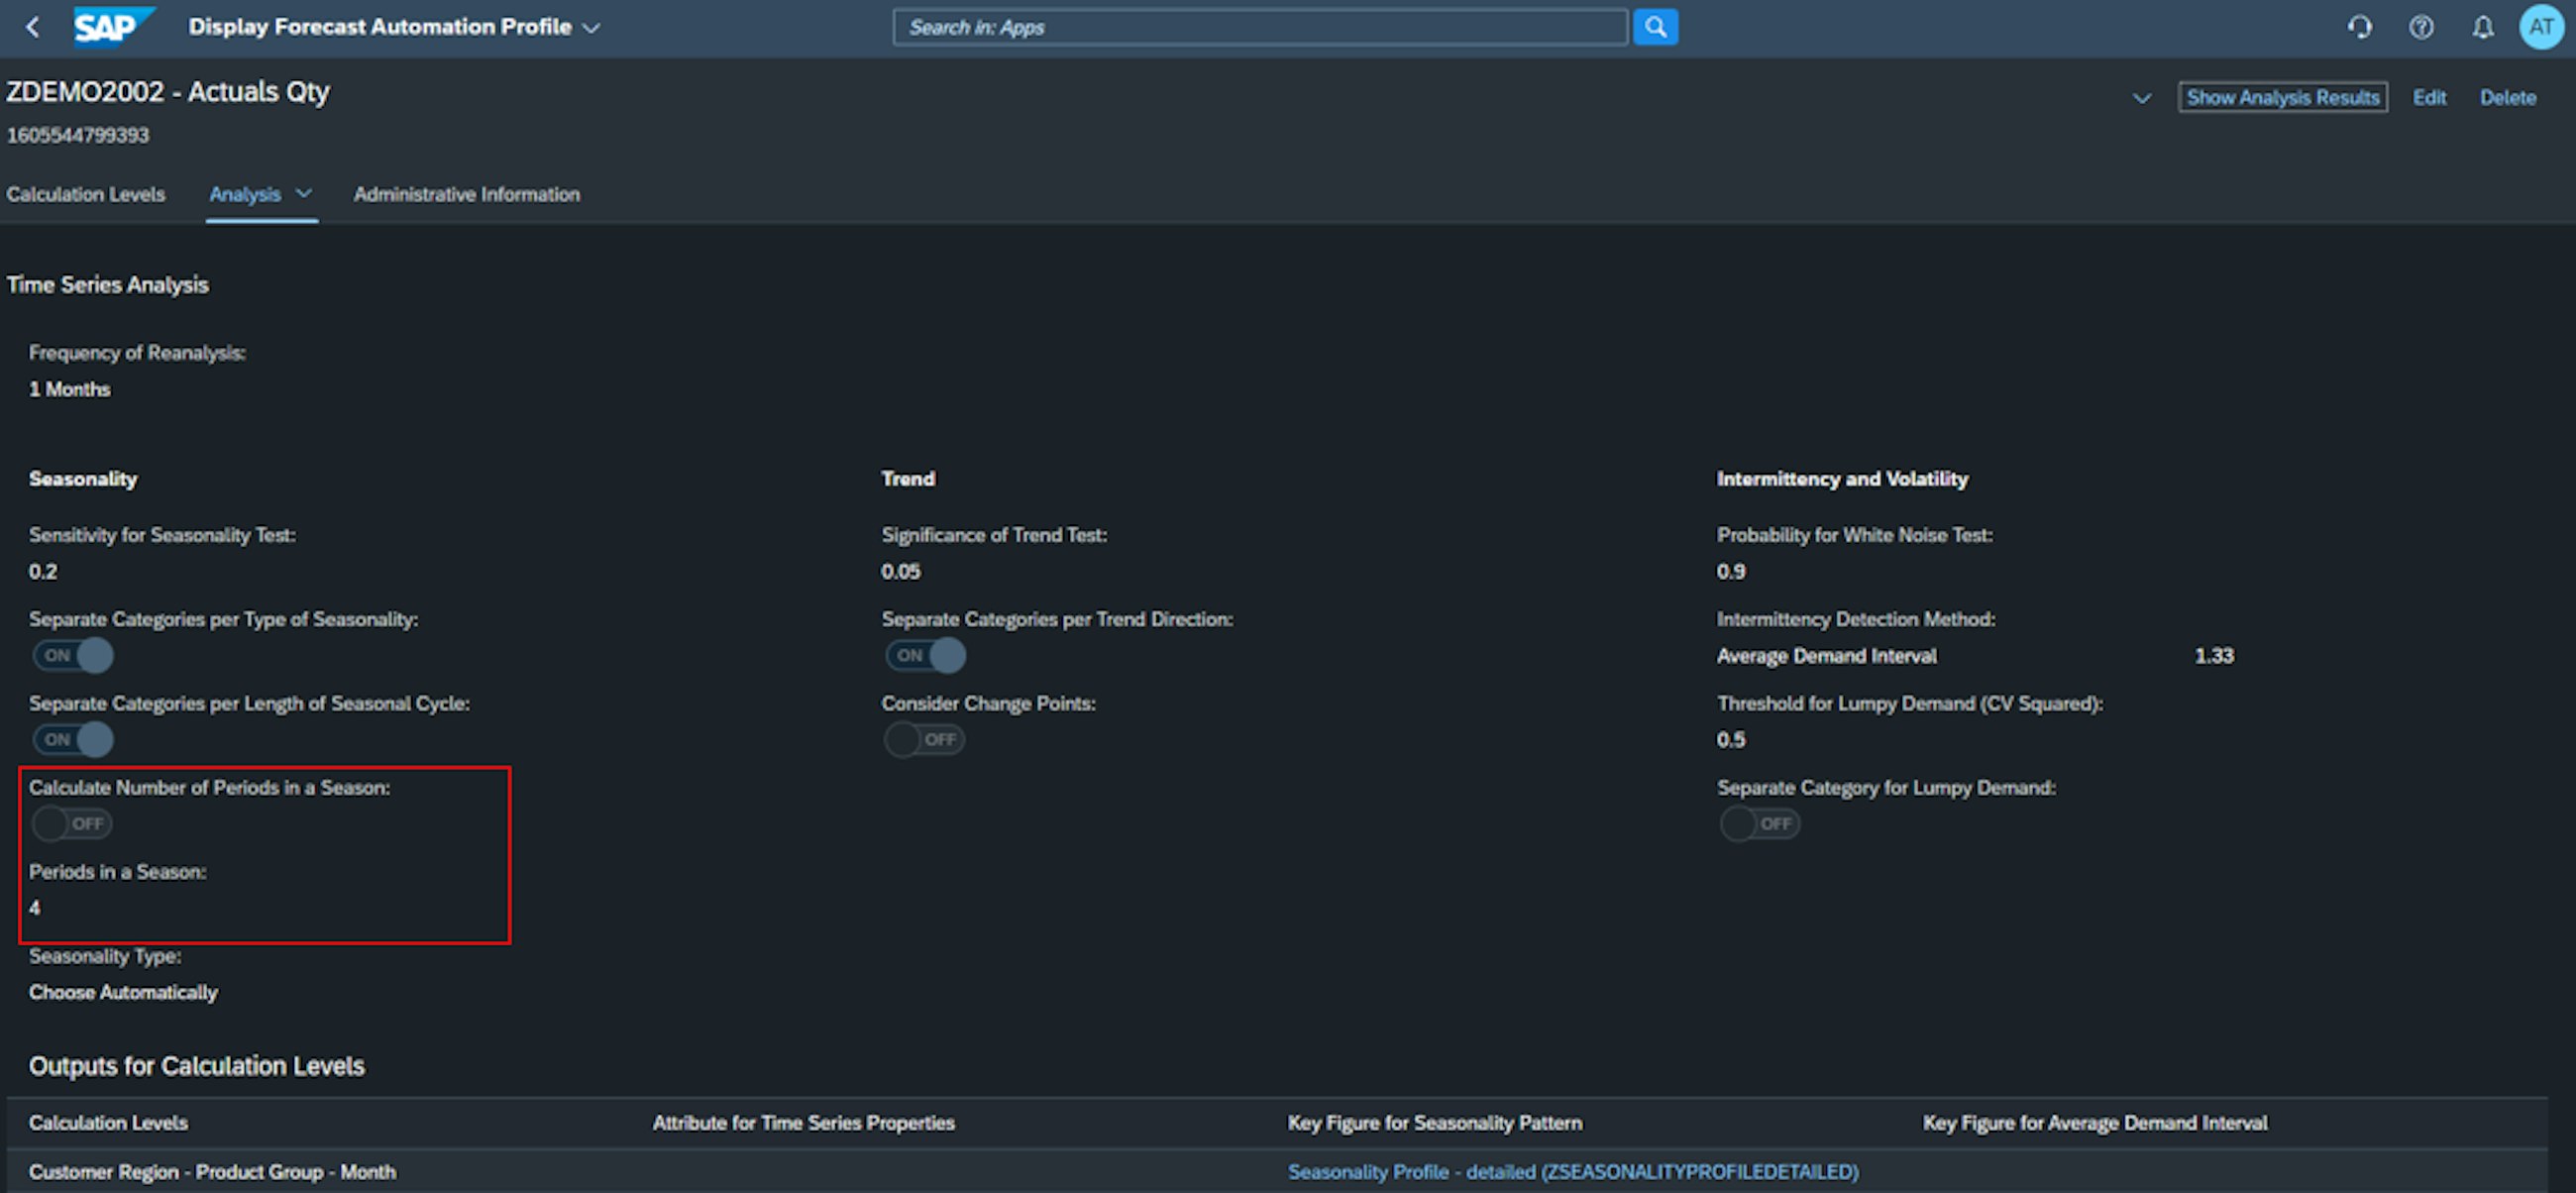
Task: Click the help question mark icon
Action: click(2418, 27)
